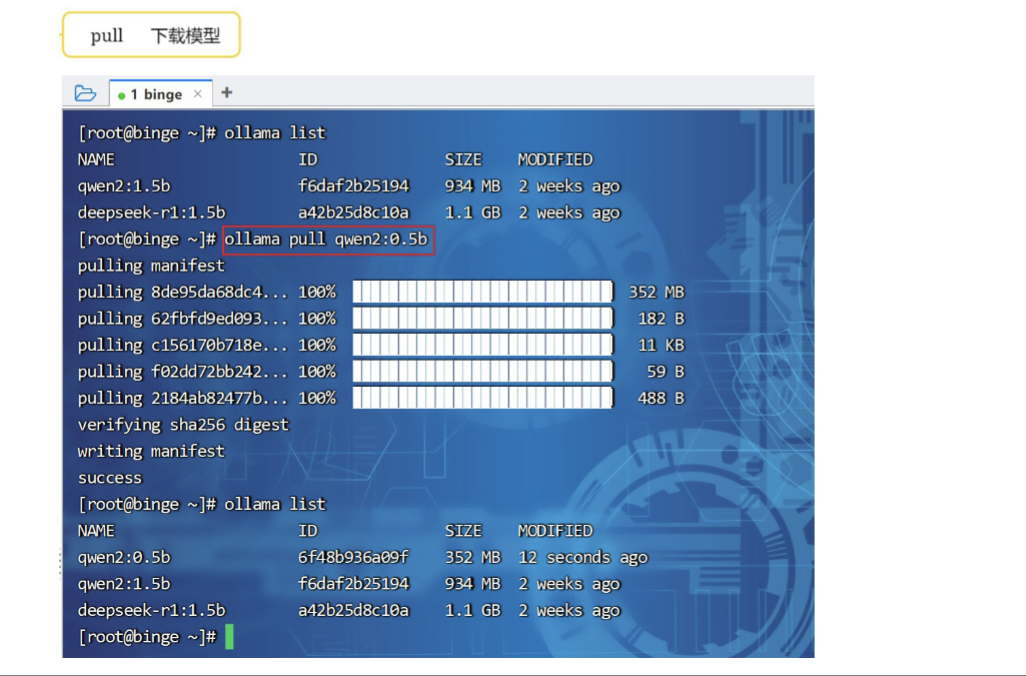Viewport: 1026px width, 676px height.
Task: Click the '59 B' download size
Action: [665, 372]
